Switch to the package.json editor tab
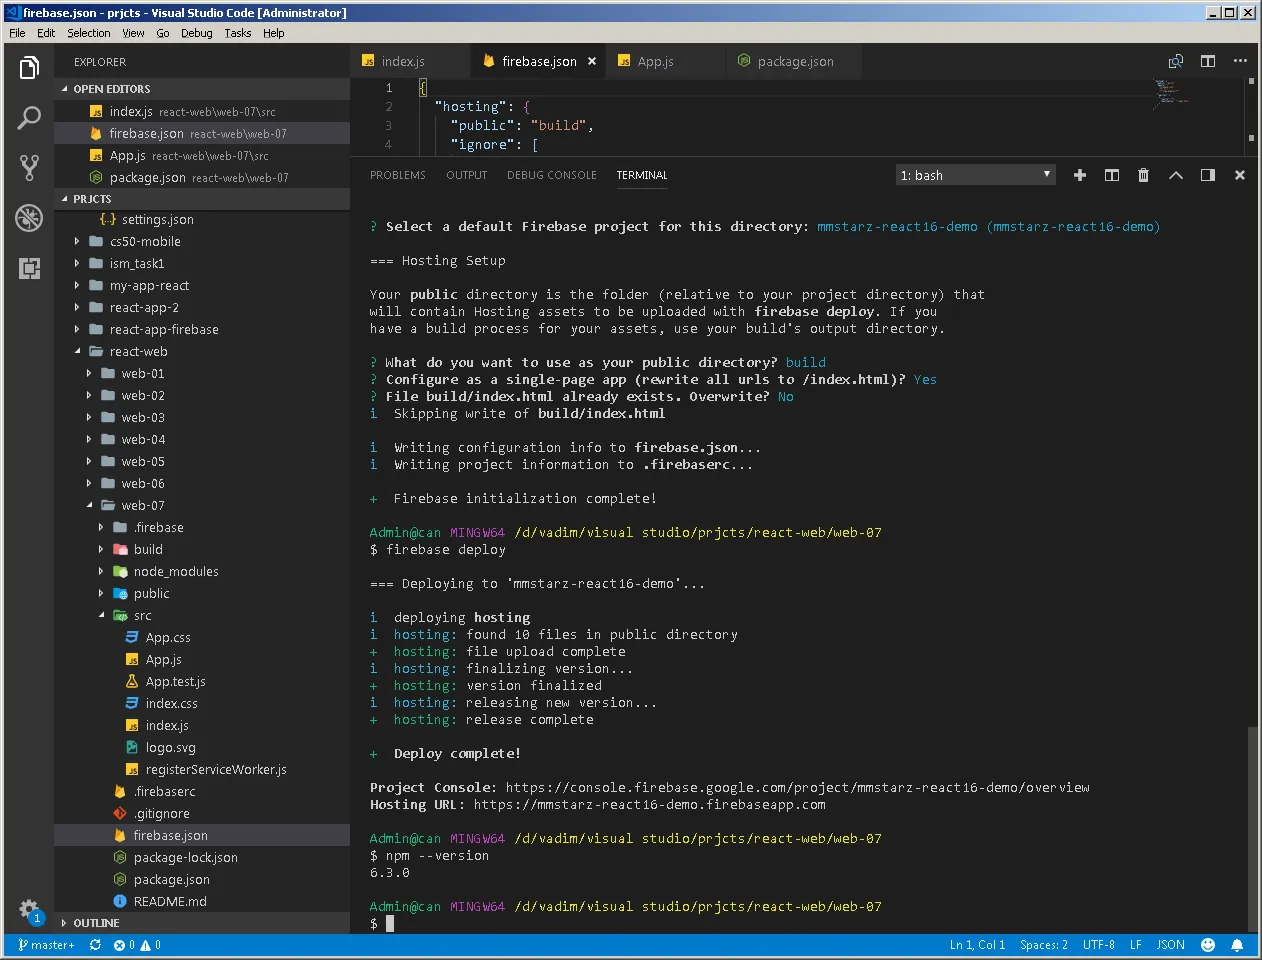Screen dimensions: 1262x960 pos(794,61)
